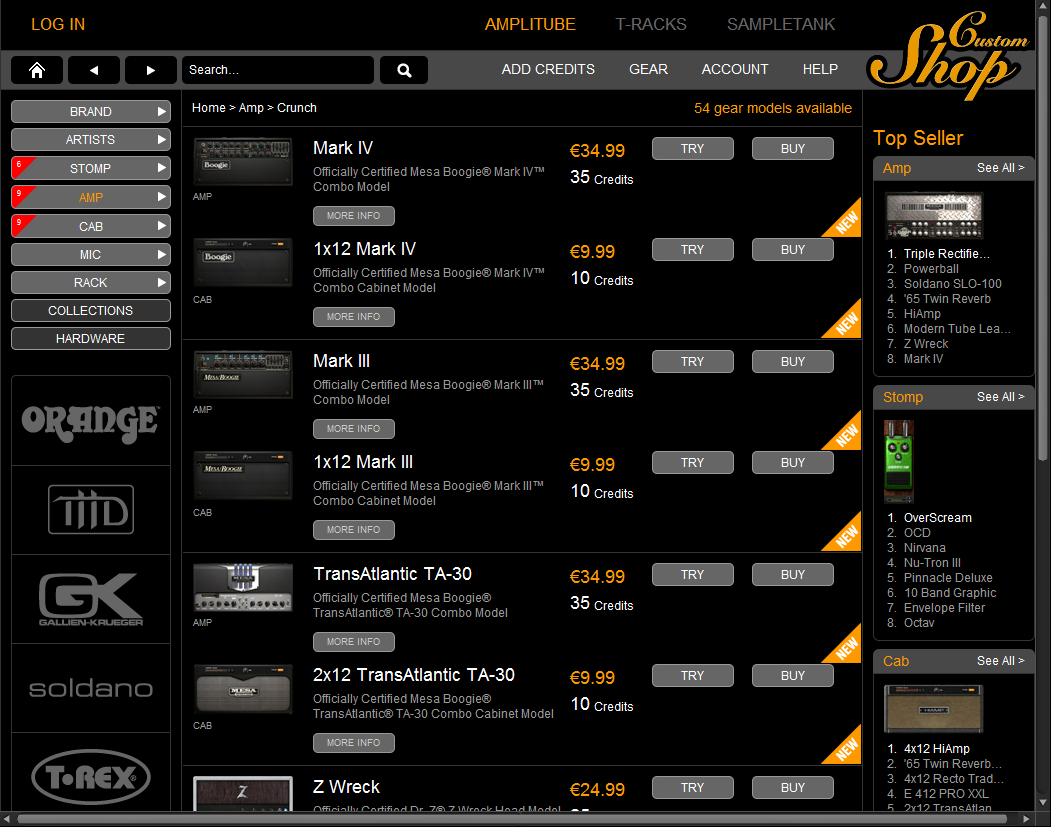Screen dimensions: 1051x827
Task: Expand the ARTISTS category menu
Action: tap(91, 140)
